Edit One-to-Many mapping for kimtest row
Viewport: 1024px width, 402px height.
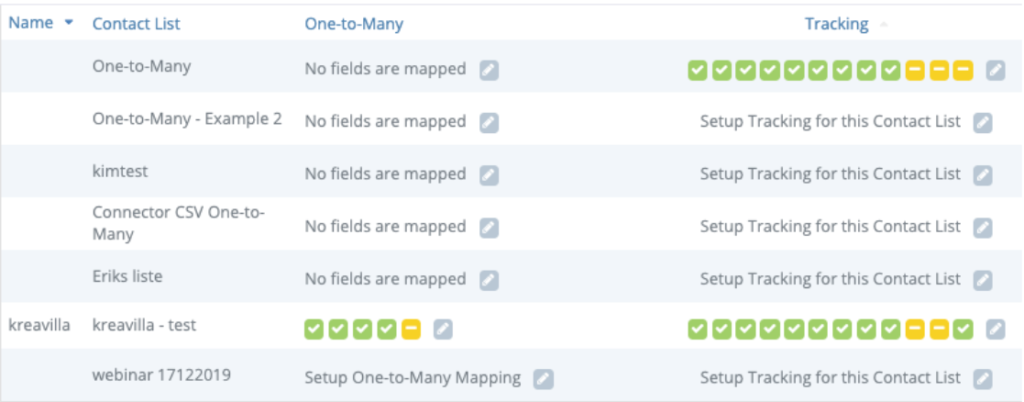(489, 174)
